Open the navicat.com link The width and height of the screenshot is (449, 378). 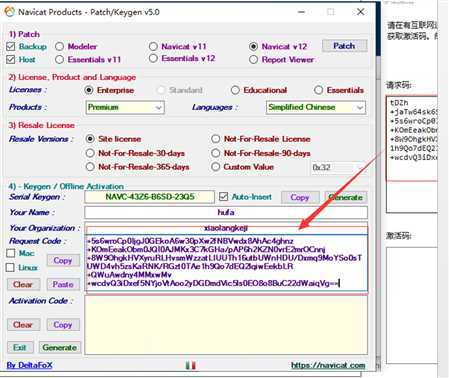tap(328, 365)
